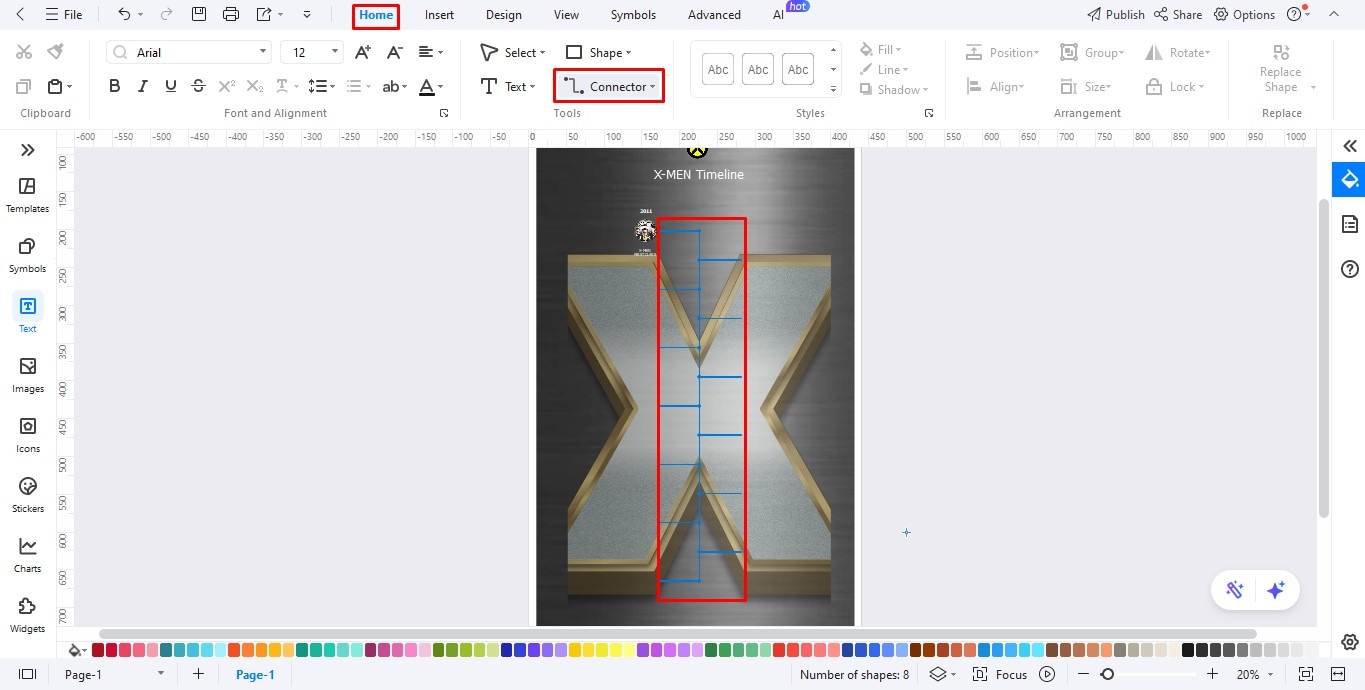1365x690 pixels.
Task: Add a new page with plus button
Action: pyautogui.click(x=198, y=675)
